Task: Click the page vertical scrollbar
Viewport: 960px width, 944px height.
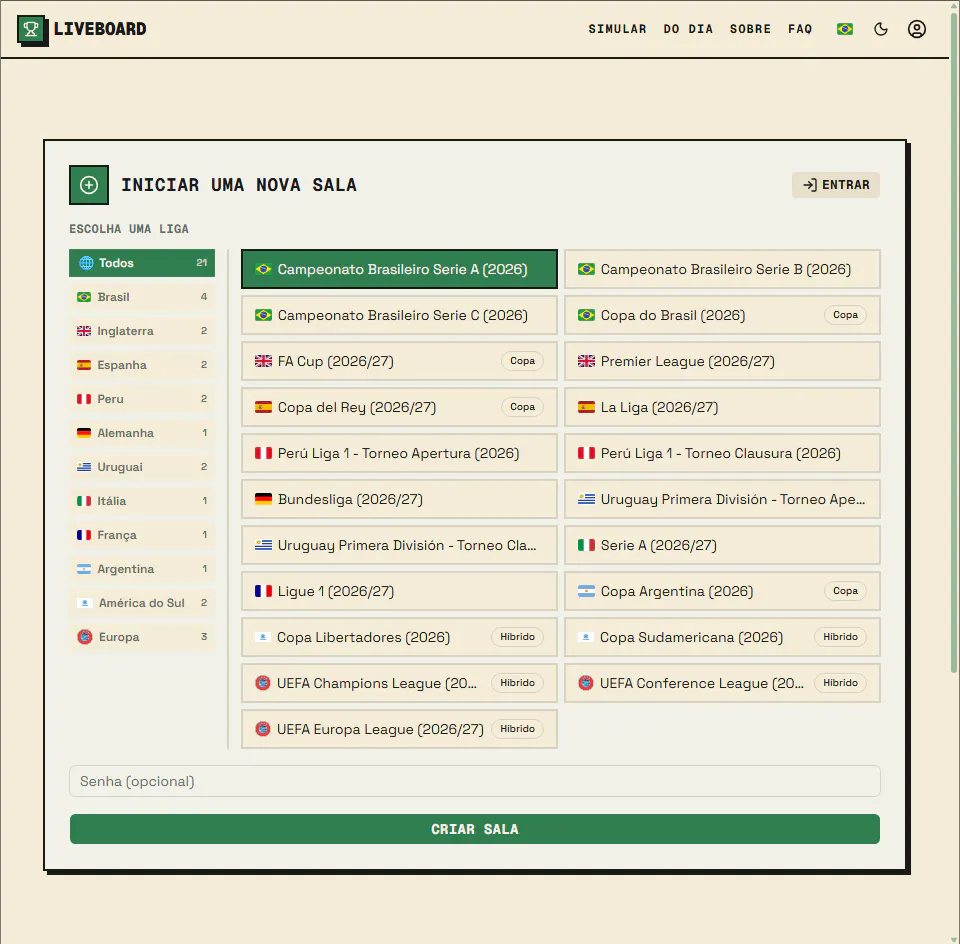Action: pos(954,343)
